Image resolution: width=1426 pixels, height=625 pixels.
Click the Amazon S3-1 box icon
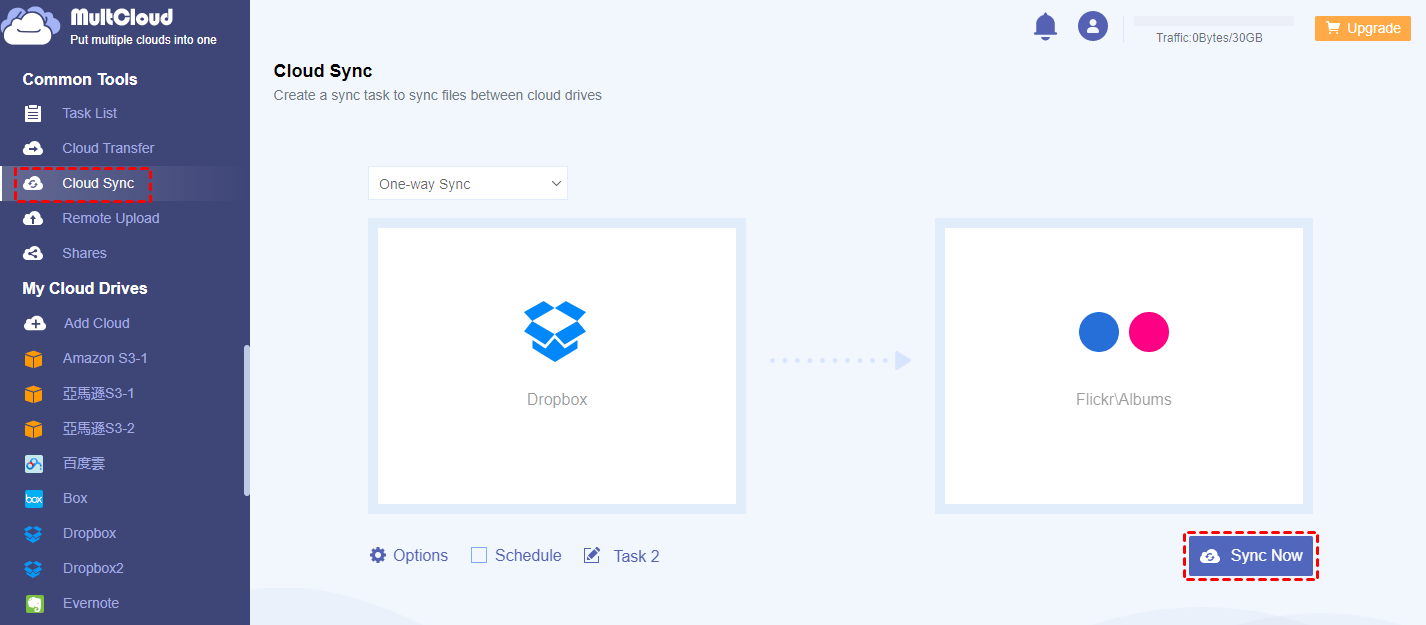click(34, 359)
